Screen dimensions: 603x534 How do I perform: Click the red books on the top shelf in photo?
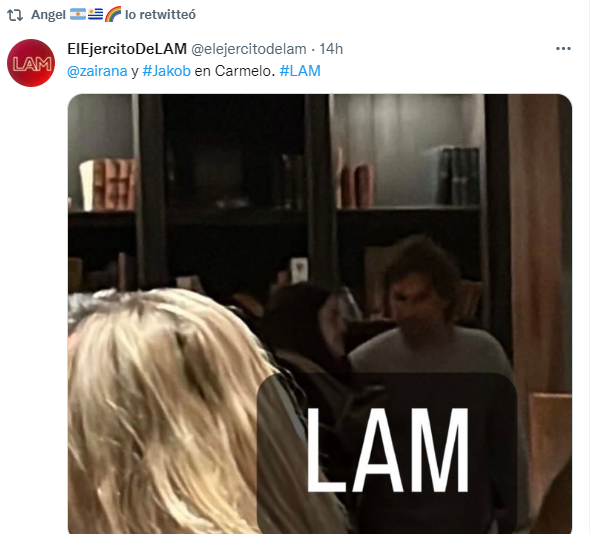click(x=108, y=185)
